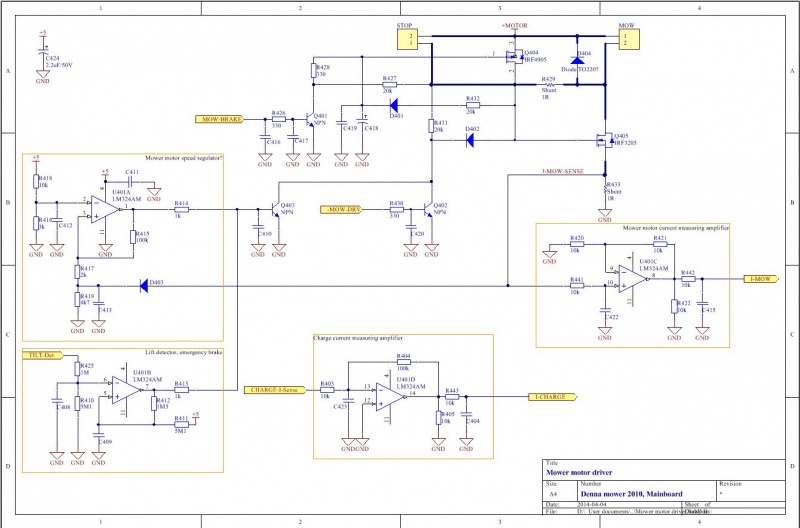
Task: Select the R412 1M5 resistor
Action: coord(154,404)
